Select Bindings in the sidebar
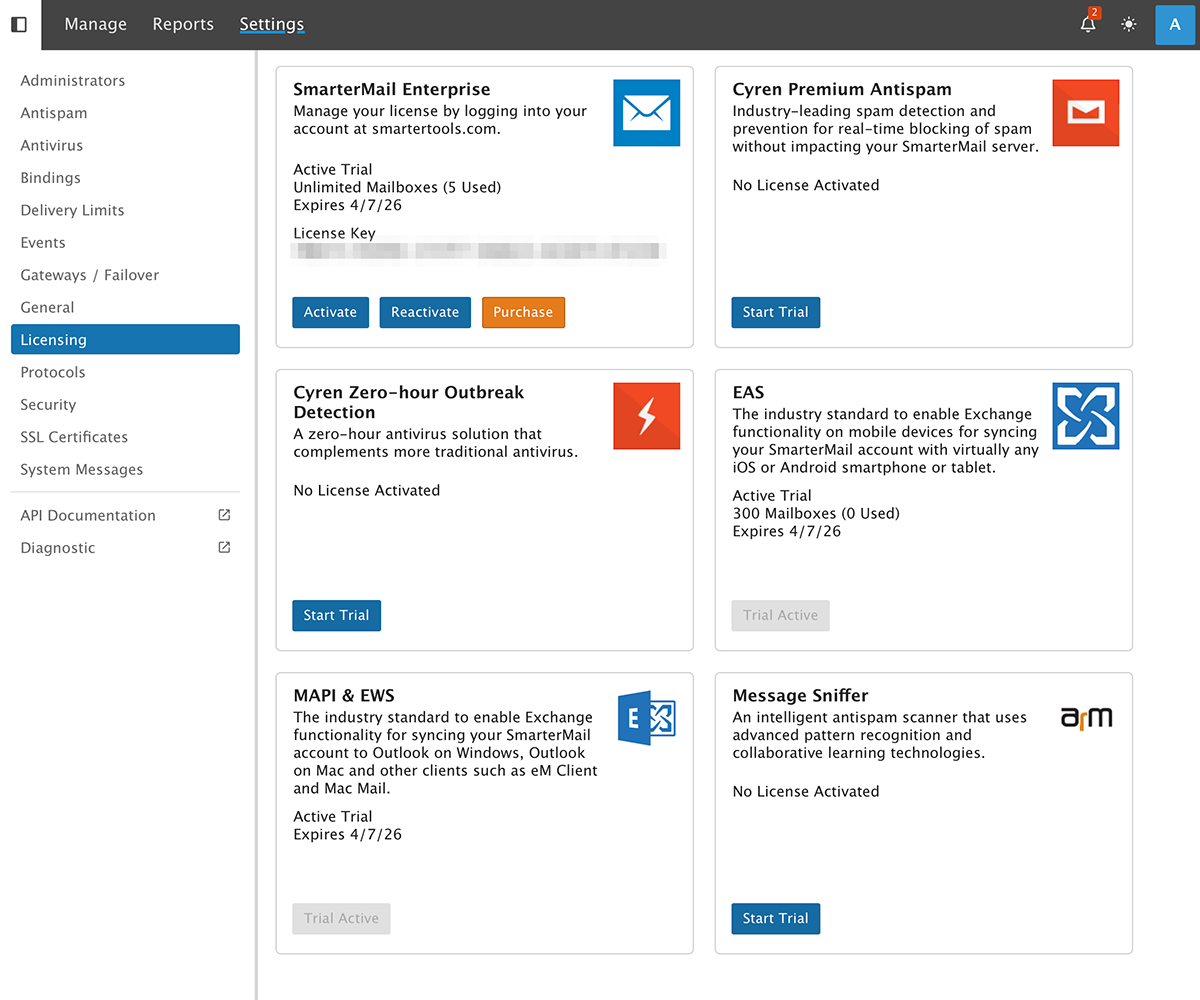 (51, 178)
